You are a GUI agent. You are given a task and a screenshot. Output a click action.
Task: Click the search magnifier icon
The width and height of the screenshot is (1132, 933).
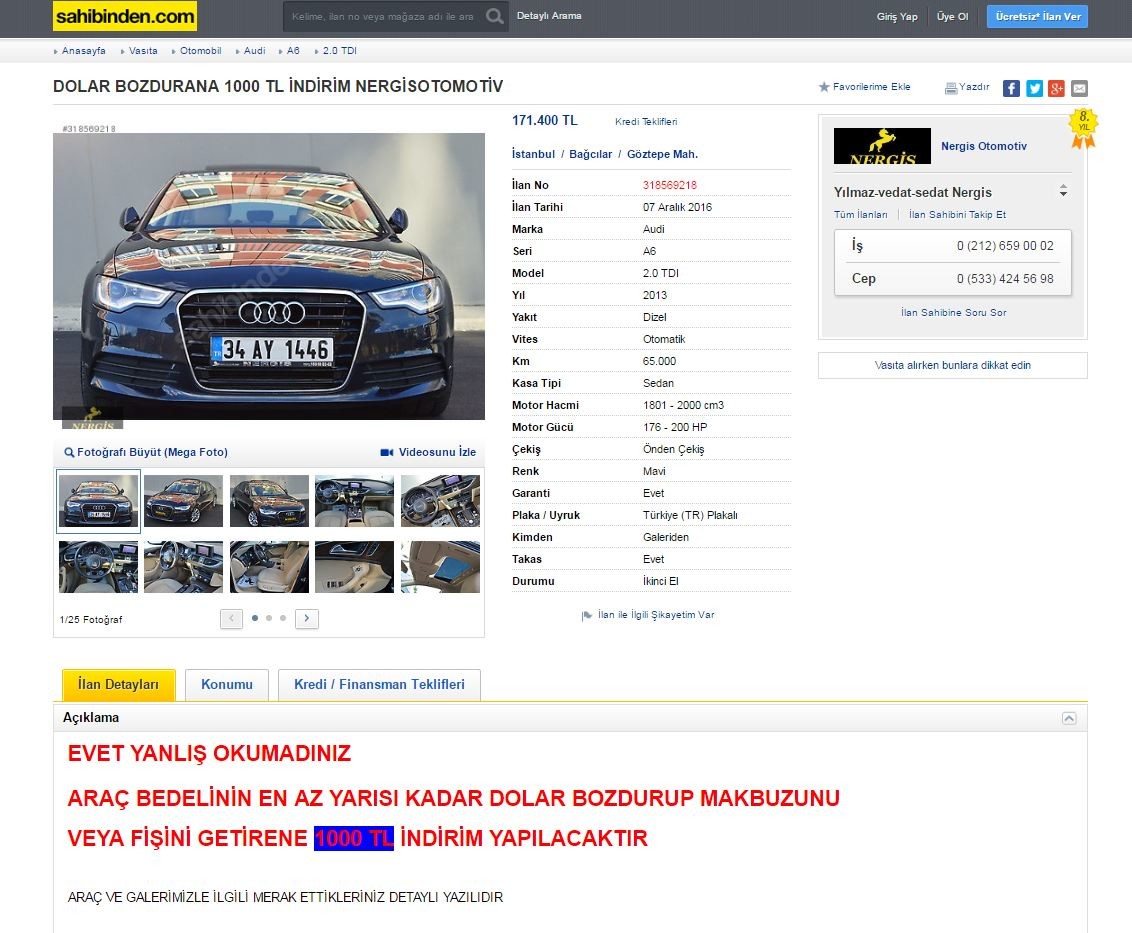click(495, 16)
